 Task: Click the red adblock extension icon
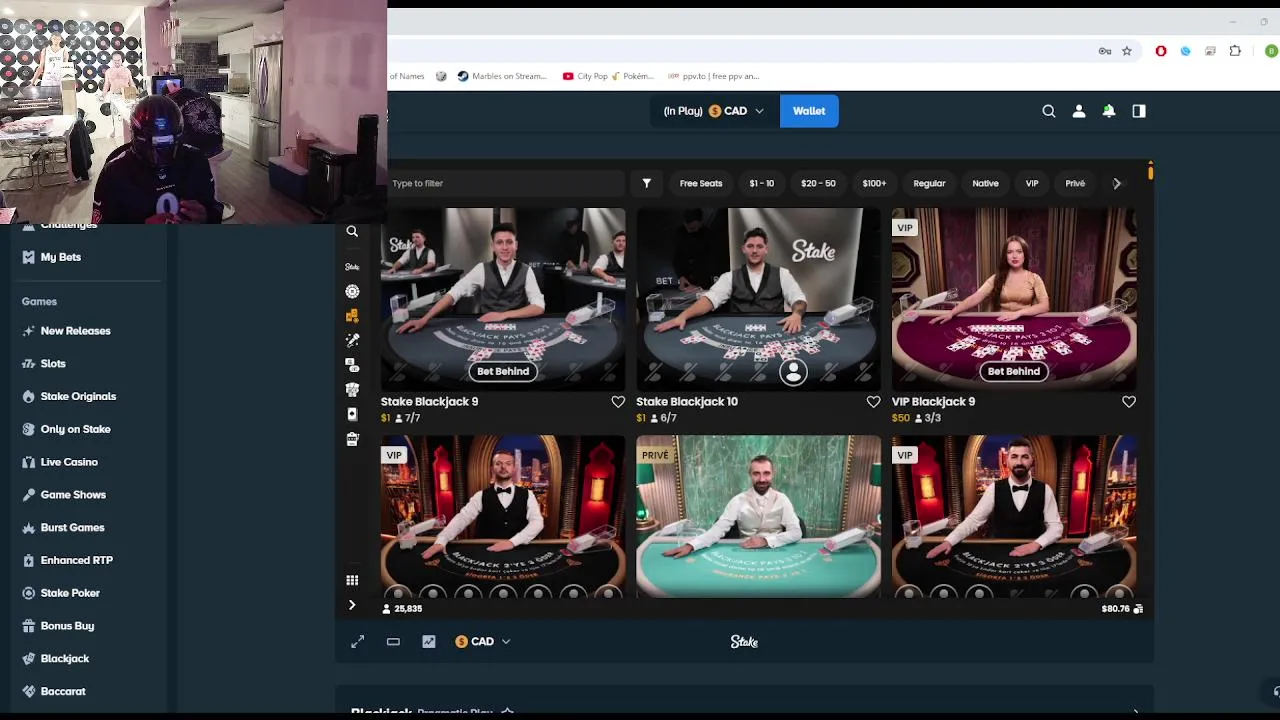(x=1161, y=51)
